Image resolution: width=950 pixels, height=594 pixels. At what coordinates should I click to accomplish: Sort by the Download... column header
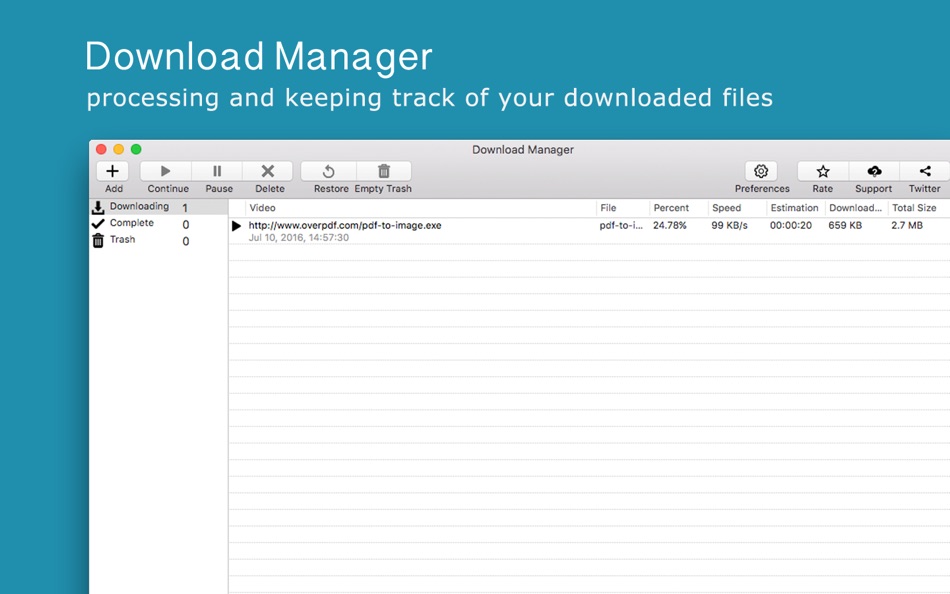[x=855, y=208]
